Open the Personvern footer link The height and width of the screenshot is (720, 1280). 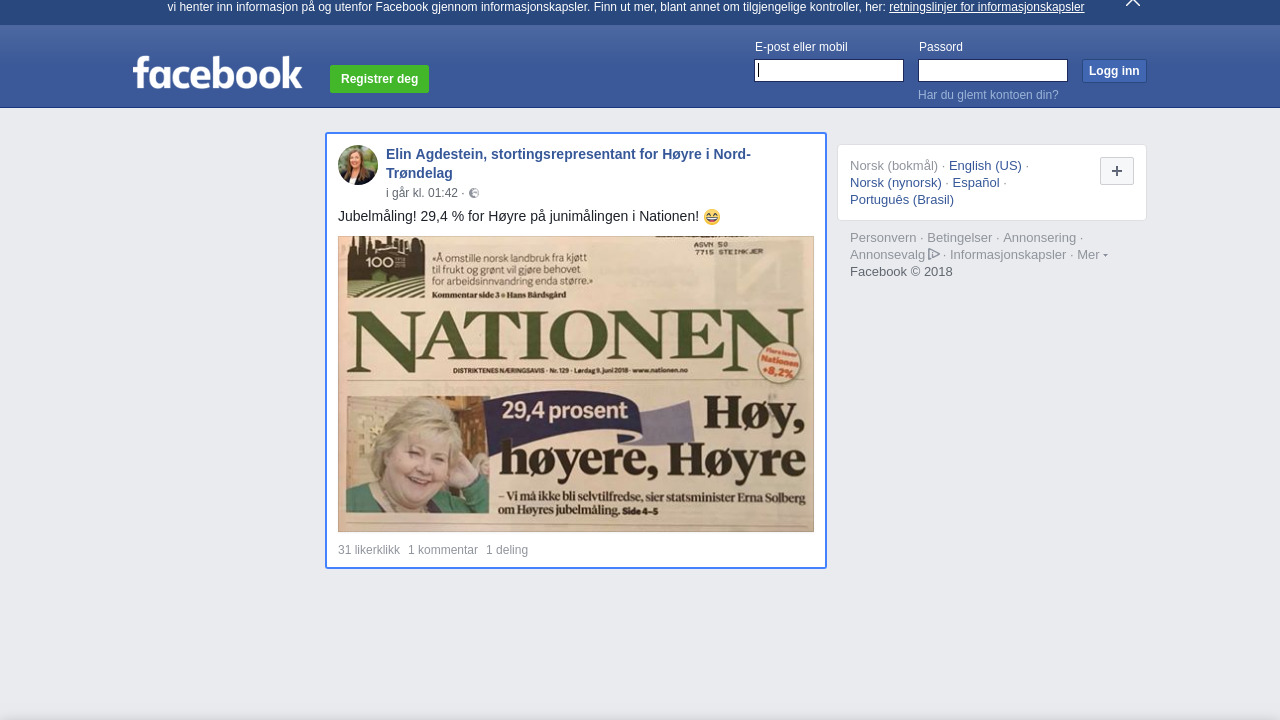click(x=883, y=238)
